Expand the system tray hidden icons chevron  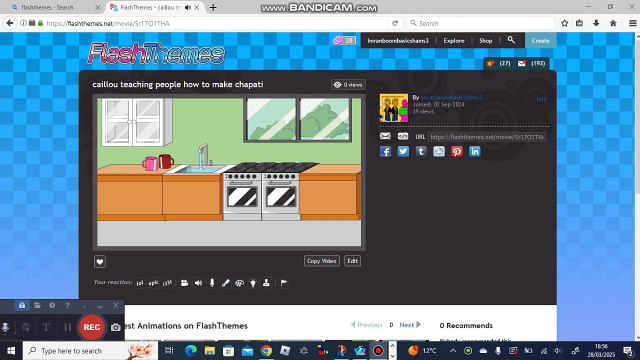click(x=453, y=351)
